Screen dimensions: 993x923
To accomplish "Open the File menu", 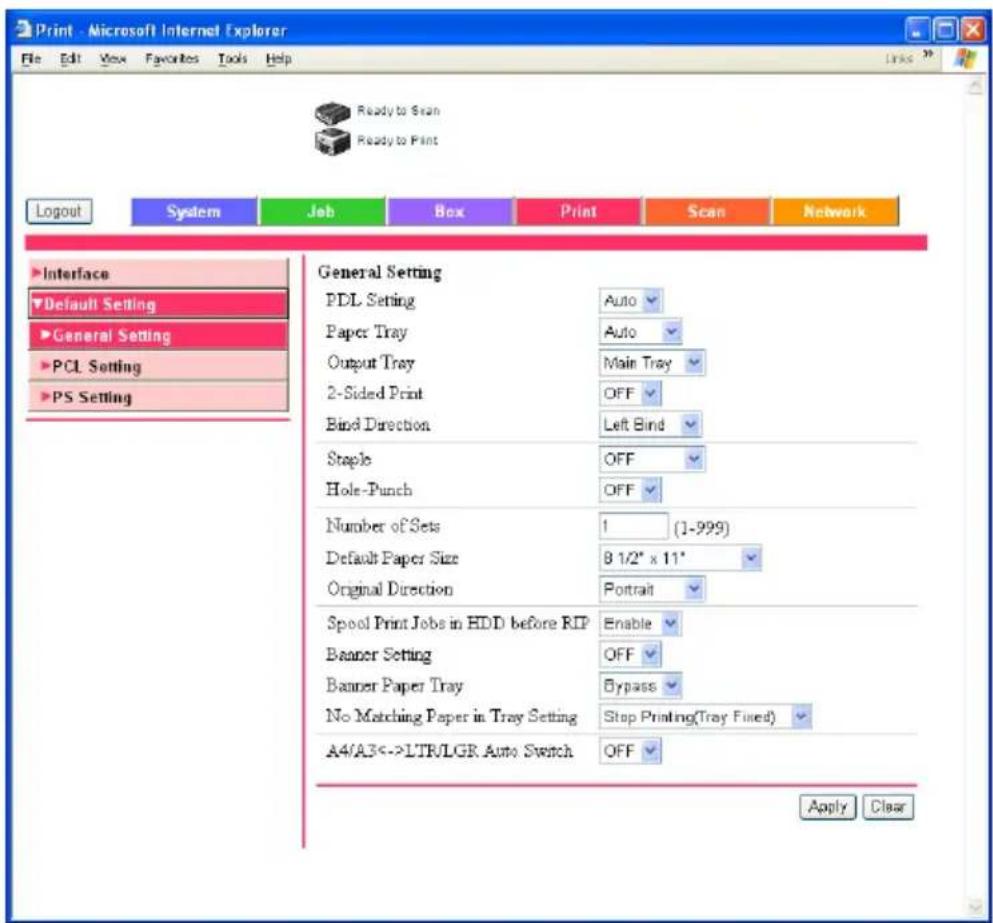I will point(31,59).
